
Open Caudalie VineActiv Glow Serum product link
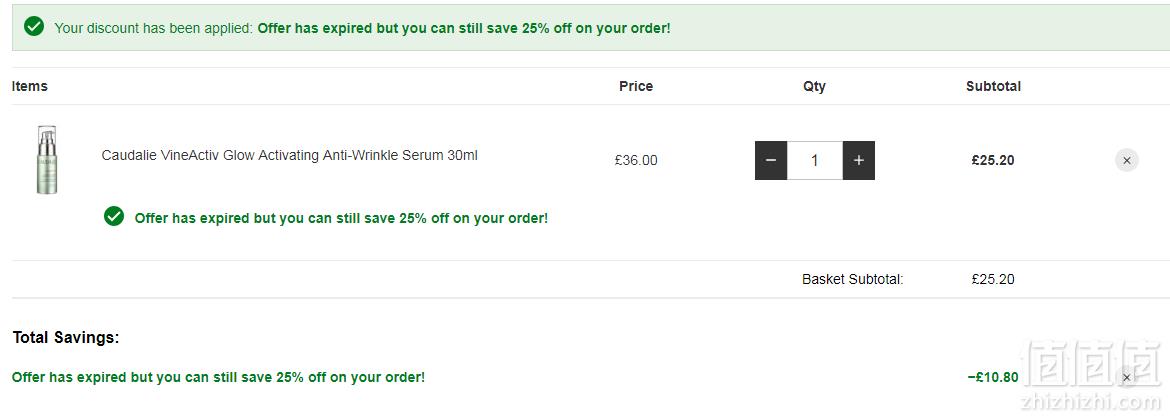[290, 155]
